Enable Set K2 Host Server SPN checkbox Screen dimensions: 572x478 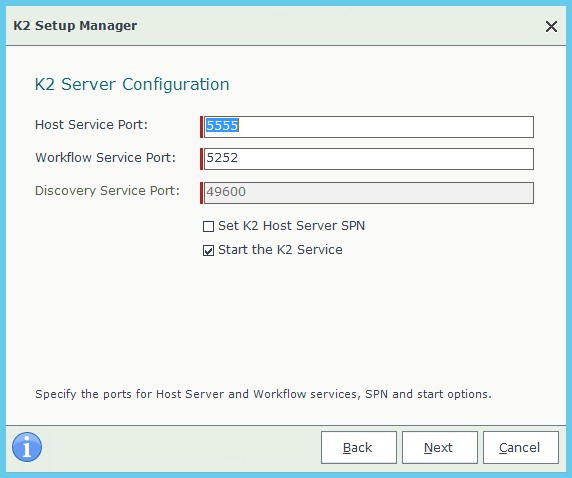(x=208, y=226)
